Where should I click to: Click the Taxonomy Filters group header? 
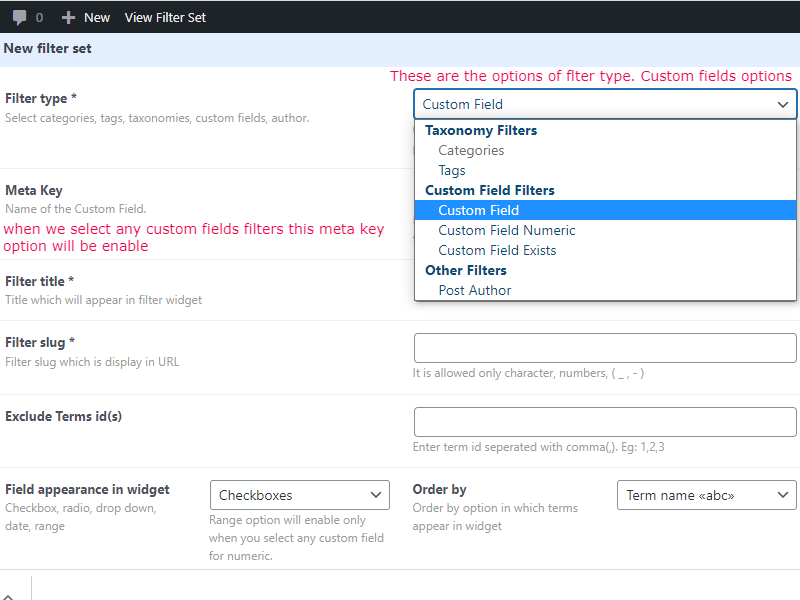pyautogui.click(x=481, y=131)
